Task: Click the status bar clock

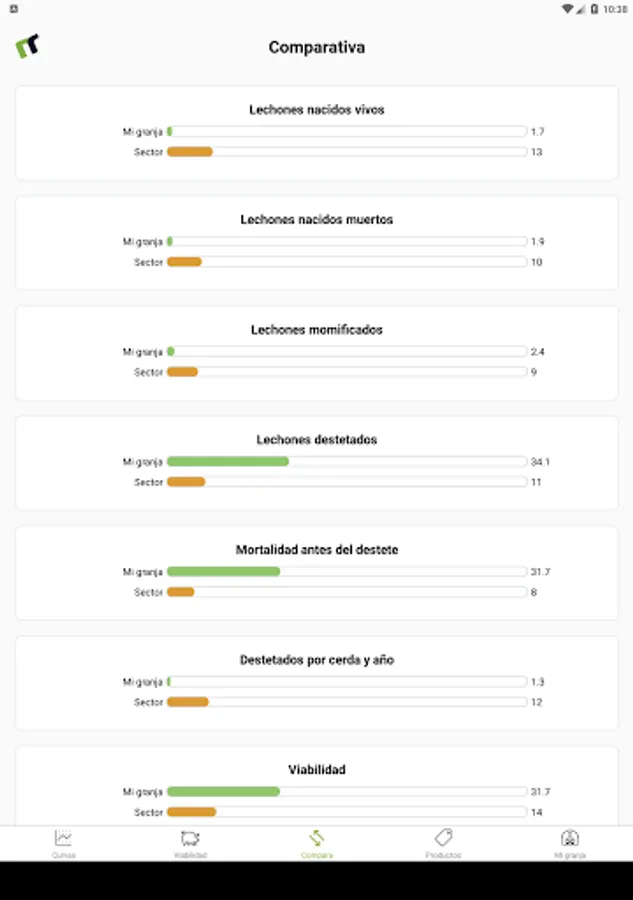Action: (x=616, y=8)
